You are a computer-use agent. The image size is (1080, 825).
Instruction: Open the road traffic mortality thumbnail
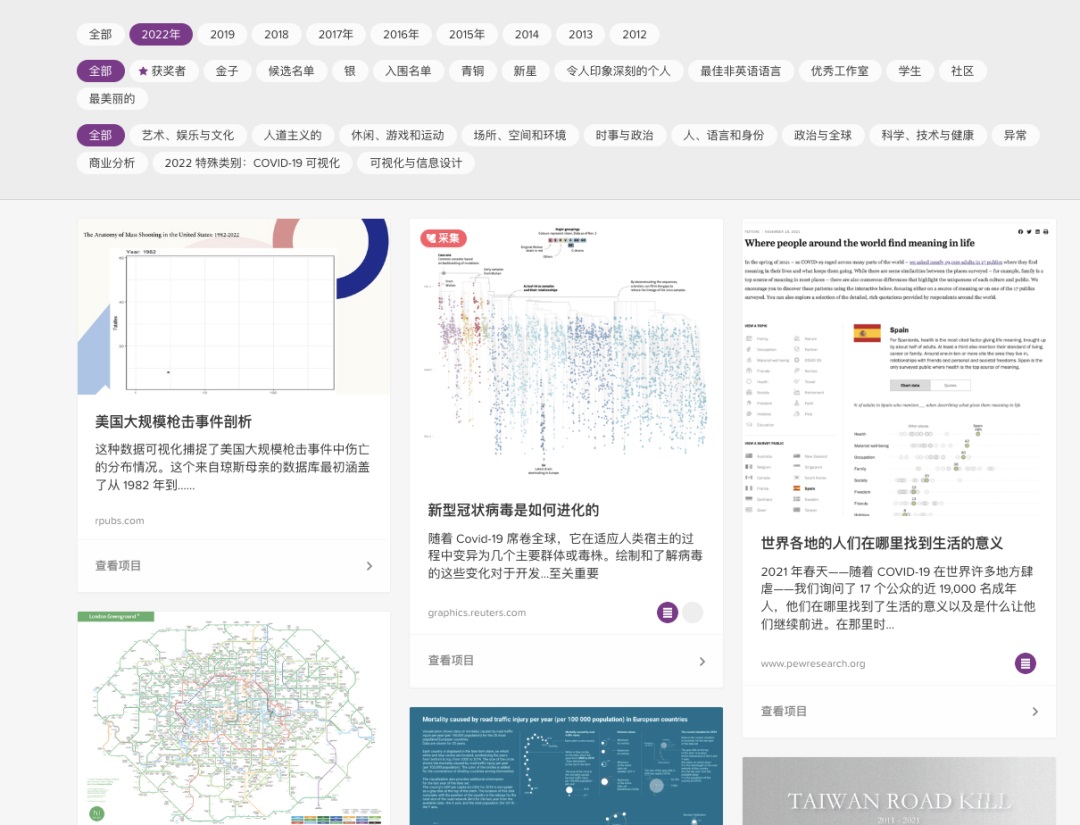pyautogui.click(x=566, y=766)
